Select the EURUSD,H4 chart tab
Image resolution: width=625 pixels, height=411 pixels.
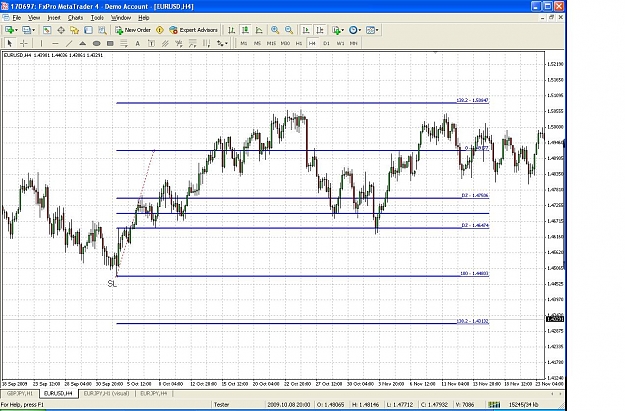coord(58,393)
